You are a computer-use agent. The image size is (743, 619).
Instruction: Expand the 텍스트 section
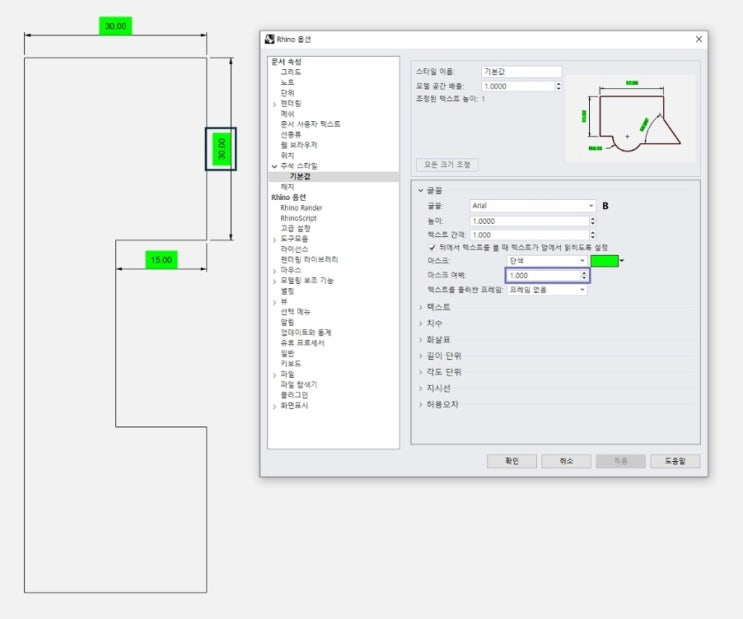coord(420,307)
